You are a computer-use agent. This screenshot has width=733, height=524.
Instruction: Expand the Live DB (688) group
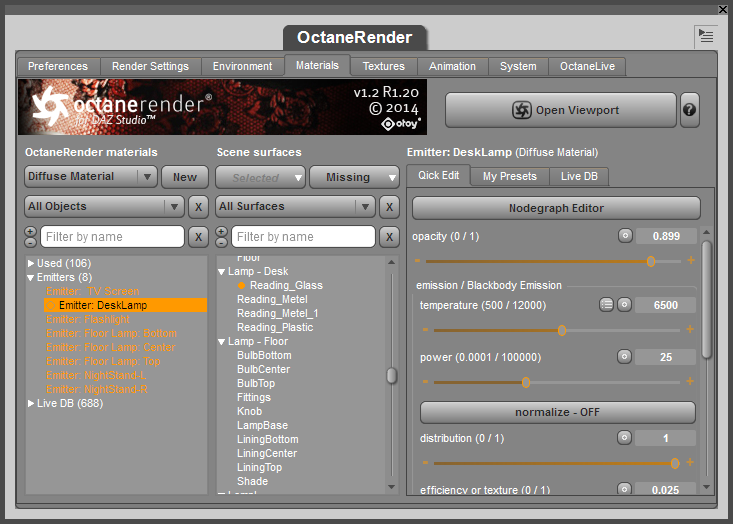[x=31, y=403]
